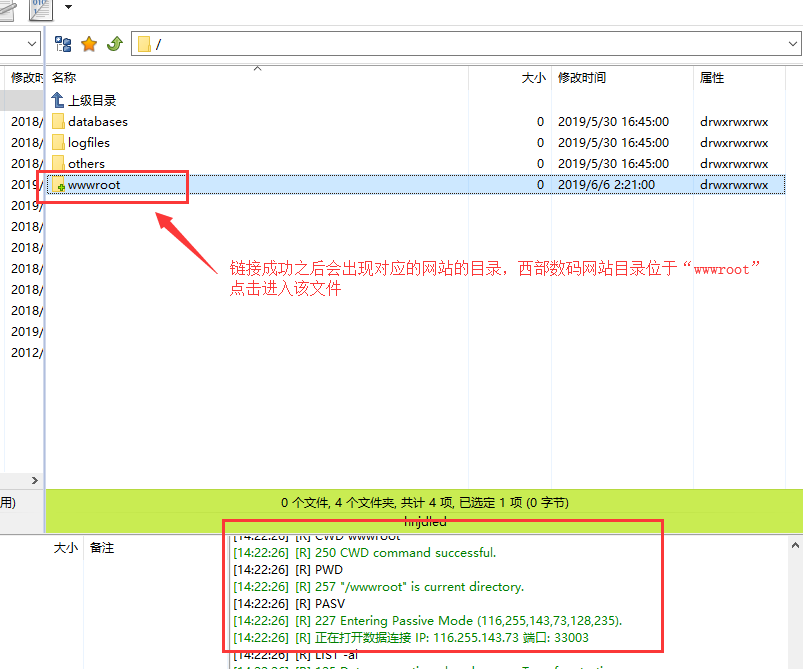The image size is (803, 669).
Task: Click the binary transfer mode icon
Action: pyautogui.click(x=41, y=8)
